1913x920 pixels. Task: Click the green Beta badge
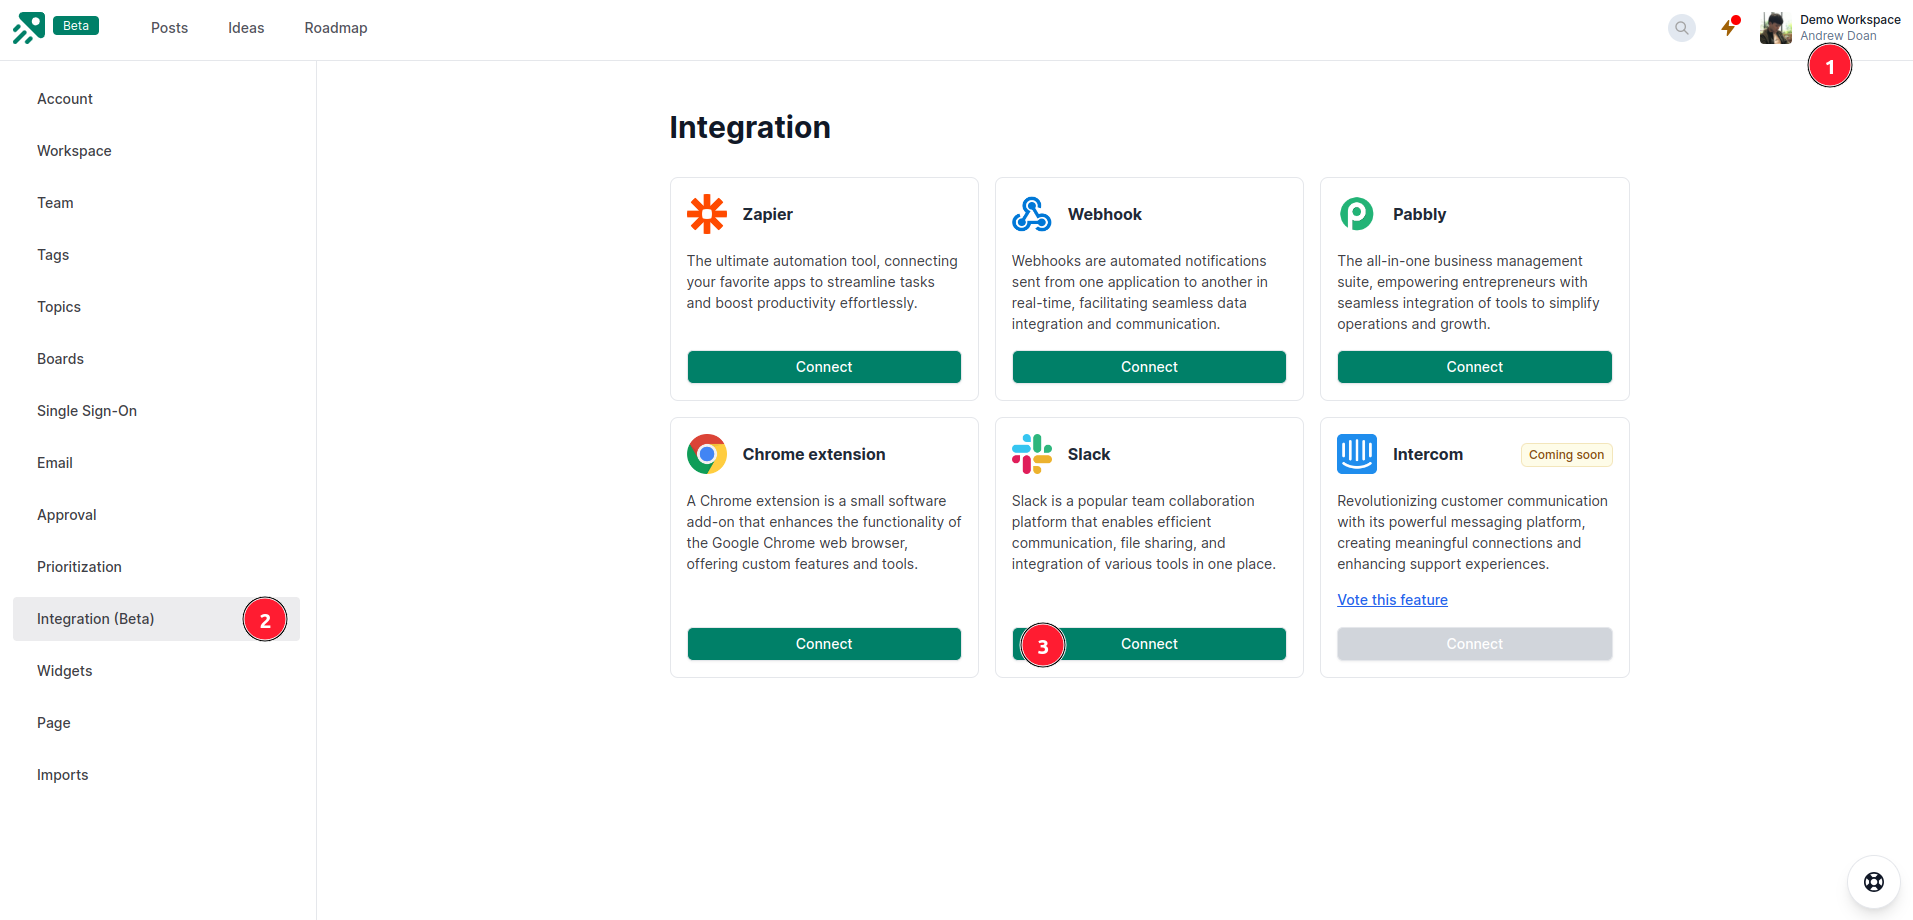click(76, 26)
